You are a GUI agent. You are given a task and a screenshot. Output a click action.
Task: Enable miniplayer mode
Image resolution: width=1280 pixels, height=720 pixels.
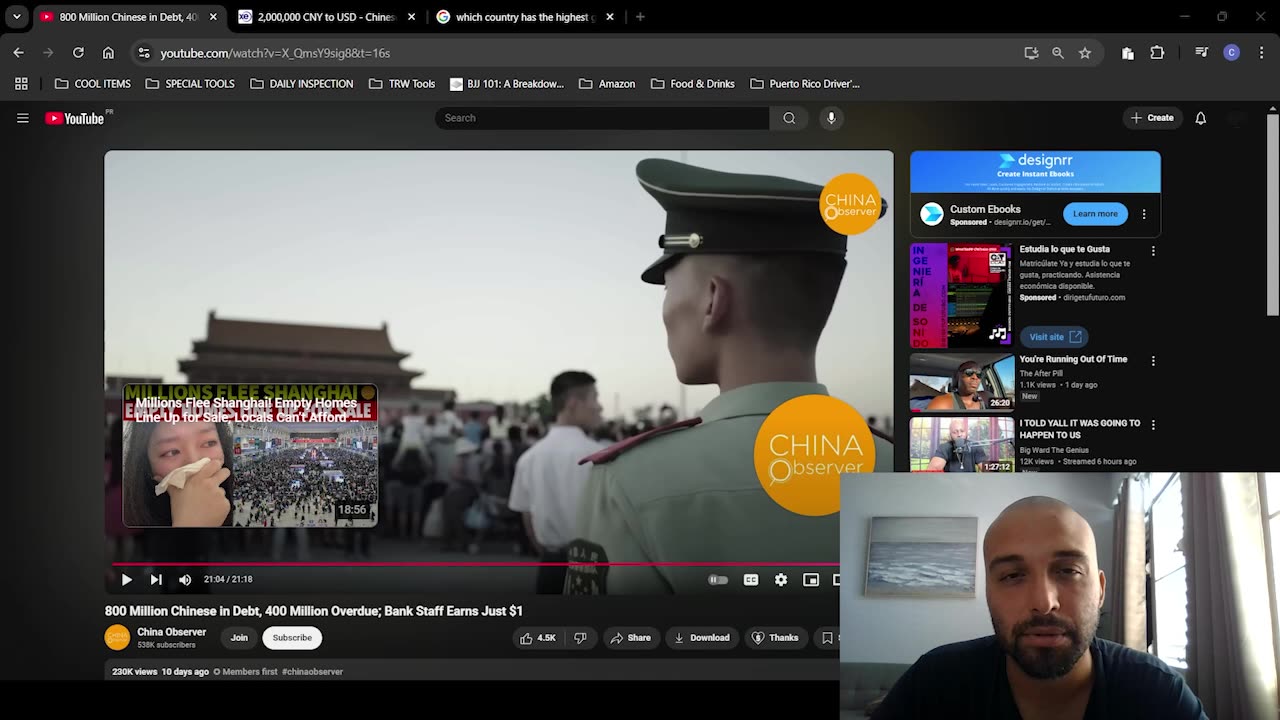(811, 580)
